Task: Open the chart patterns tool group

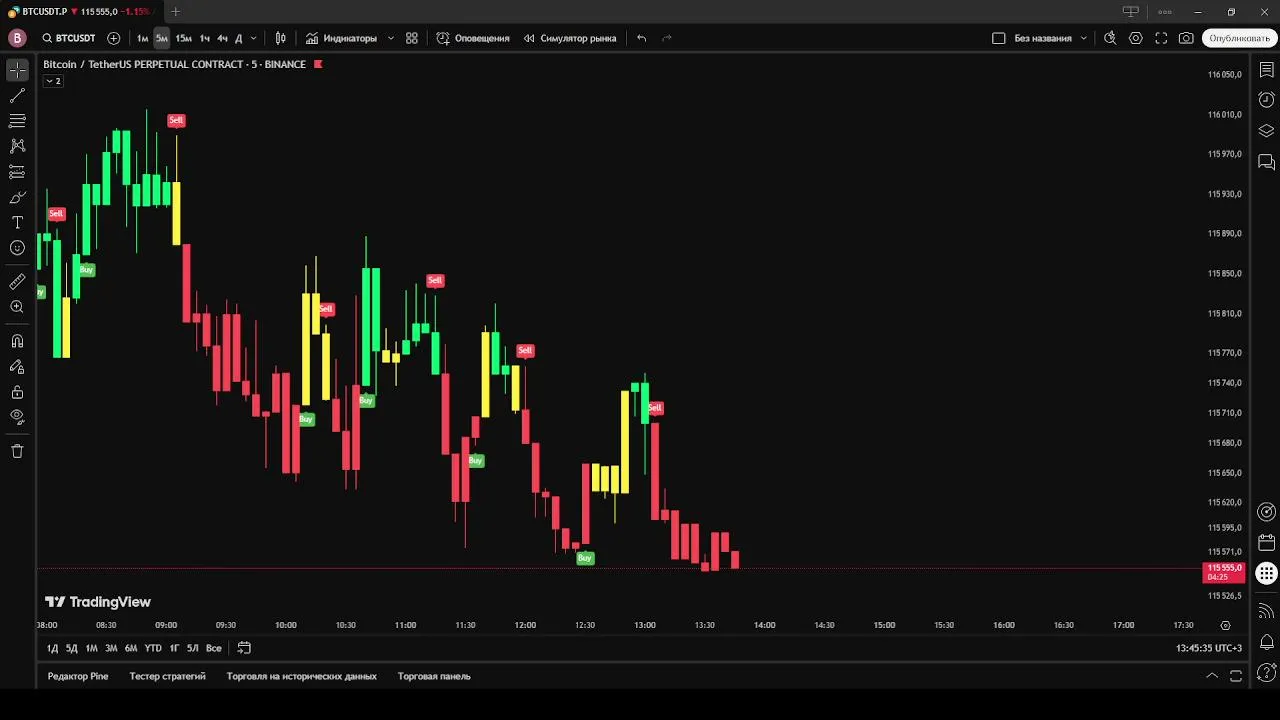Action: [17, 146]
